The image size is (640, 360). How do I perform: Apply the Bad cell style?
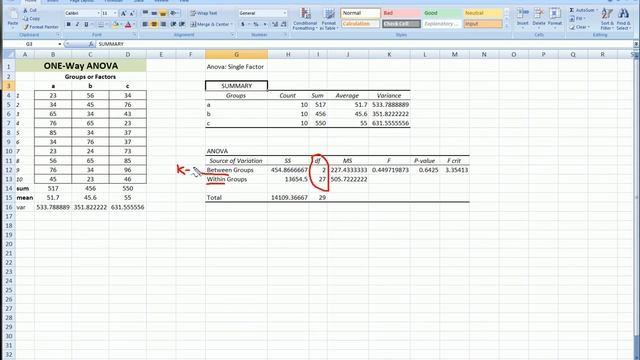(x=401, y=13)
